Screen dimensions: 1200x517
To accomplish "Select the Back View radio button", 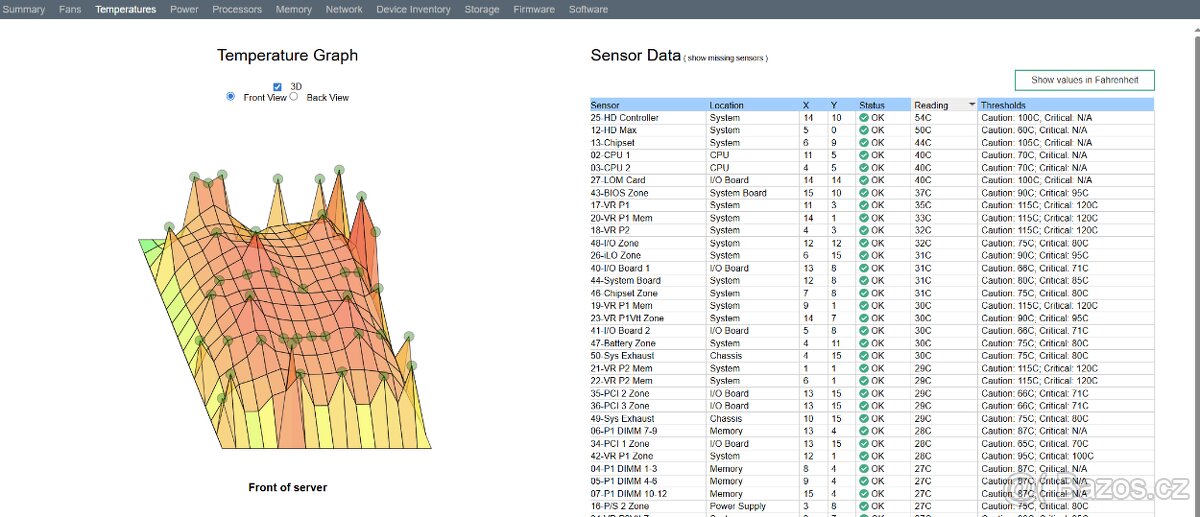I will pyautogui.click(x=294, y=97).
